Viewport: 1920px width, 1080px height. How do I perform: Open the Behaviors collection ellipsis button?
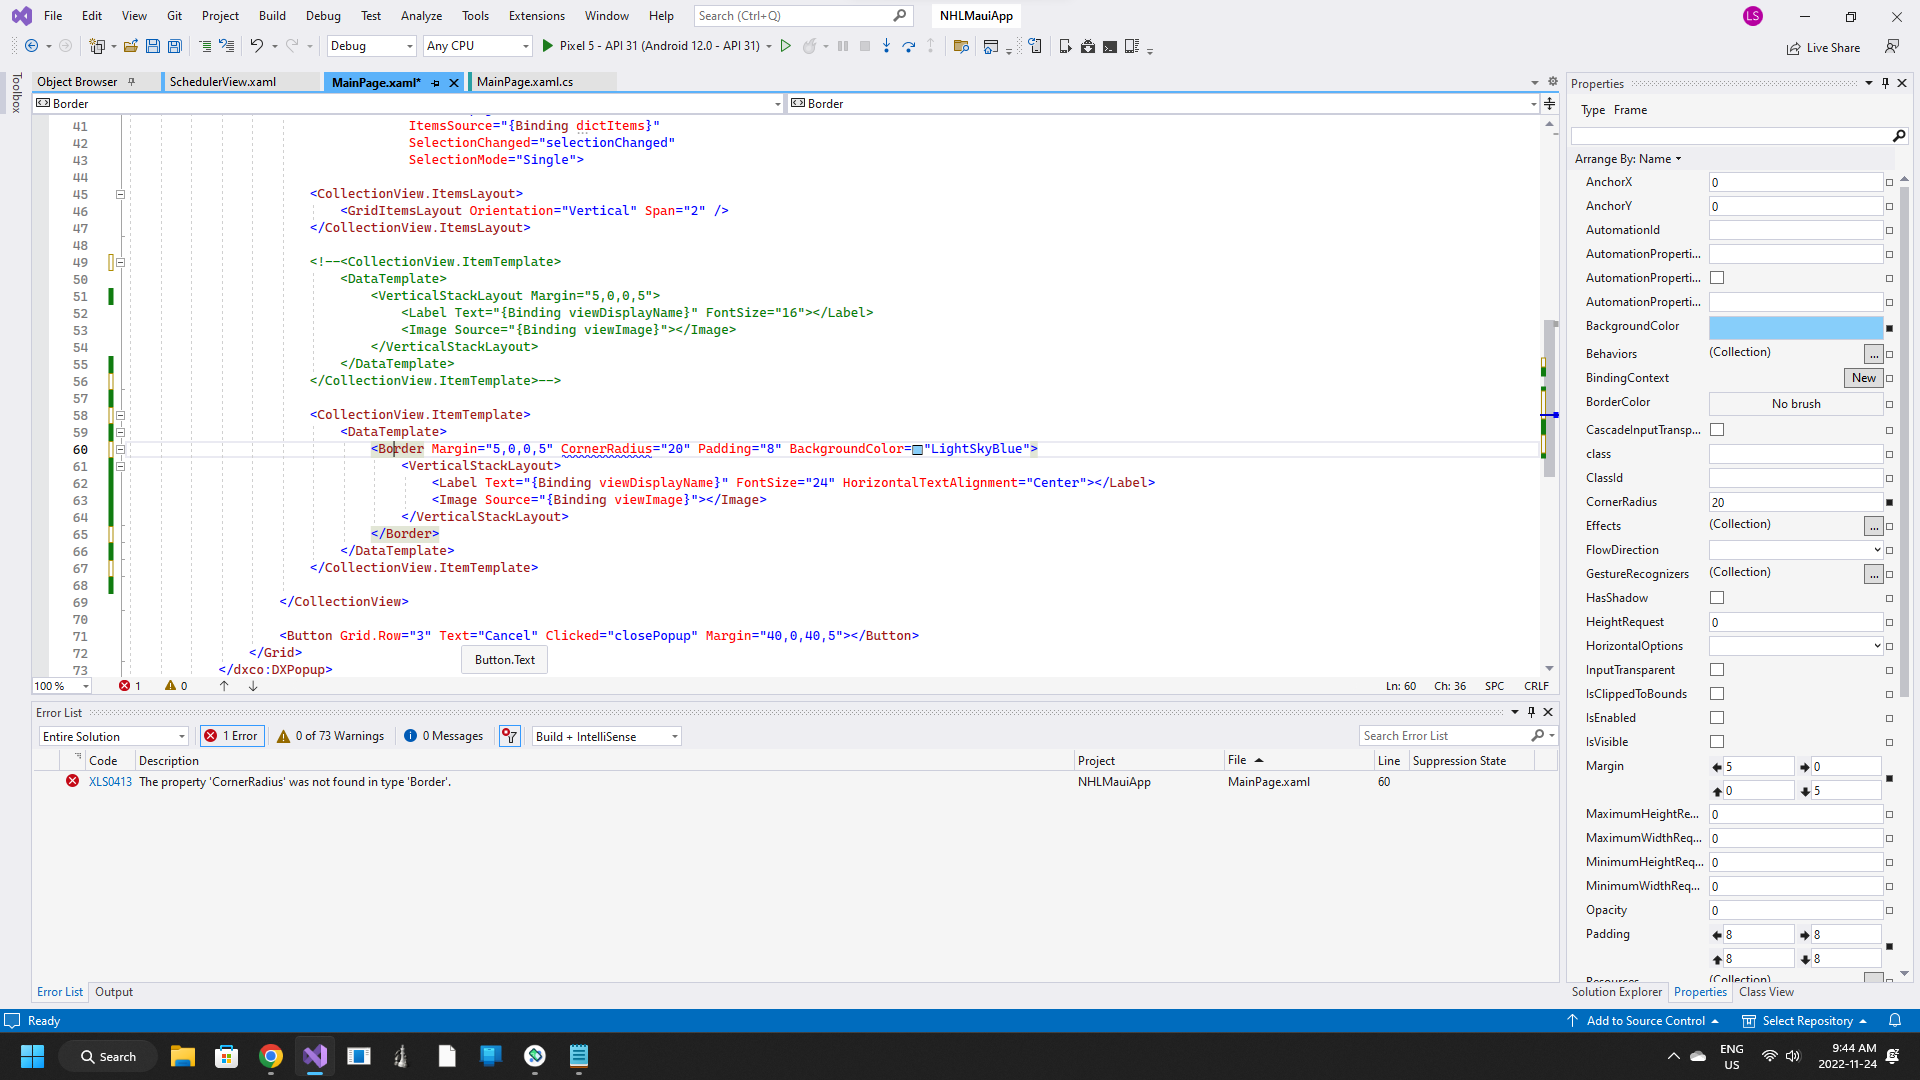pyautogui.click(x=1874, y=354)
